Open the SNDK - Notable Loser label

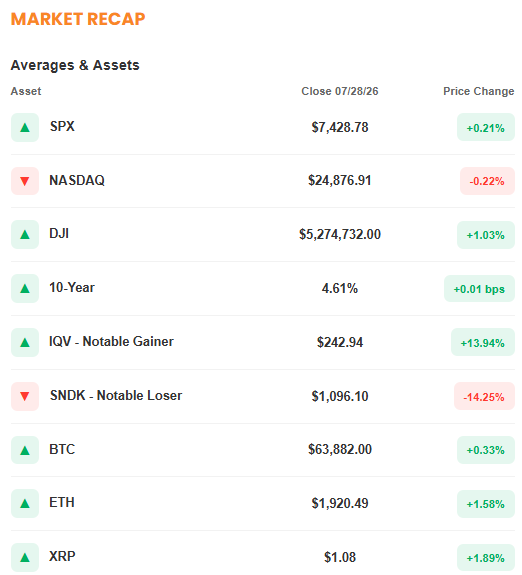(x=116, y=395)
